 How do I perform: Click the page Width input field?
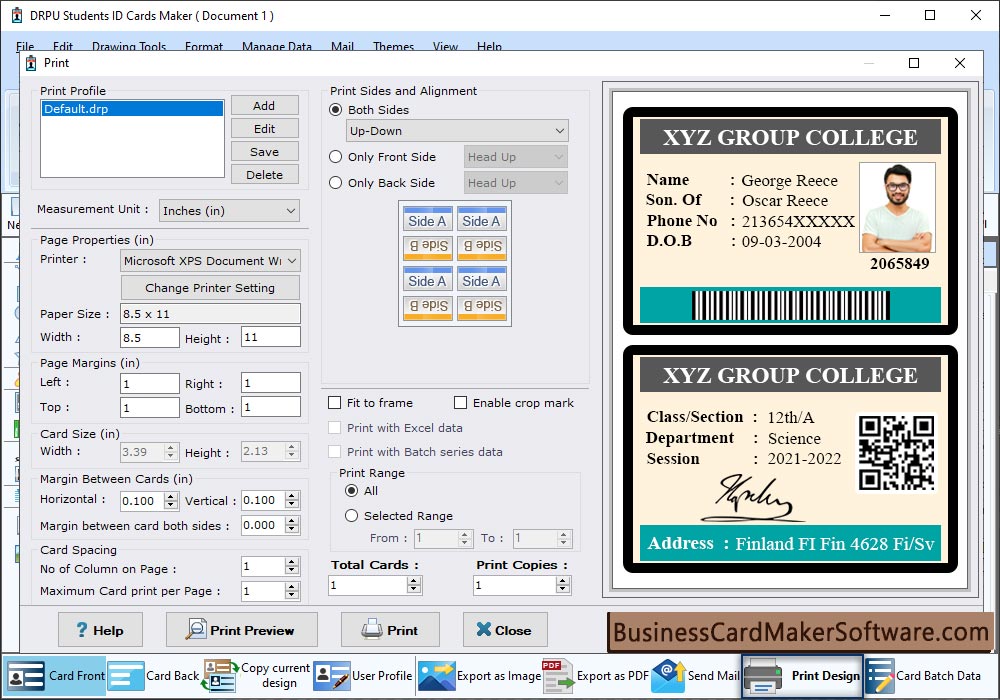(150, 338)
